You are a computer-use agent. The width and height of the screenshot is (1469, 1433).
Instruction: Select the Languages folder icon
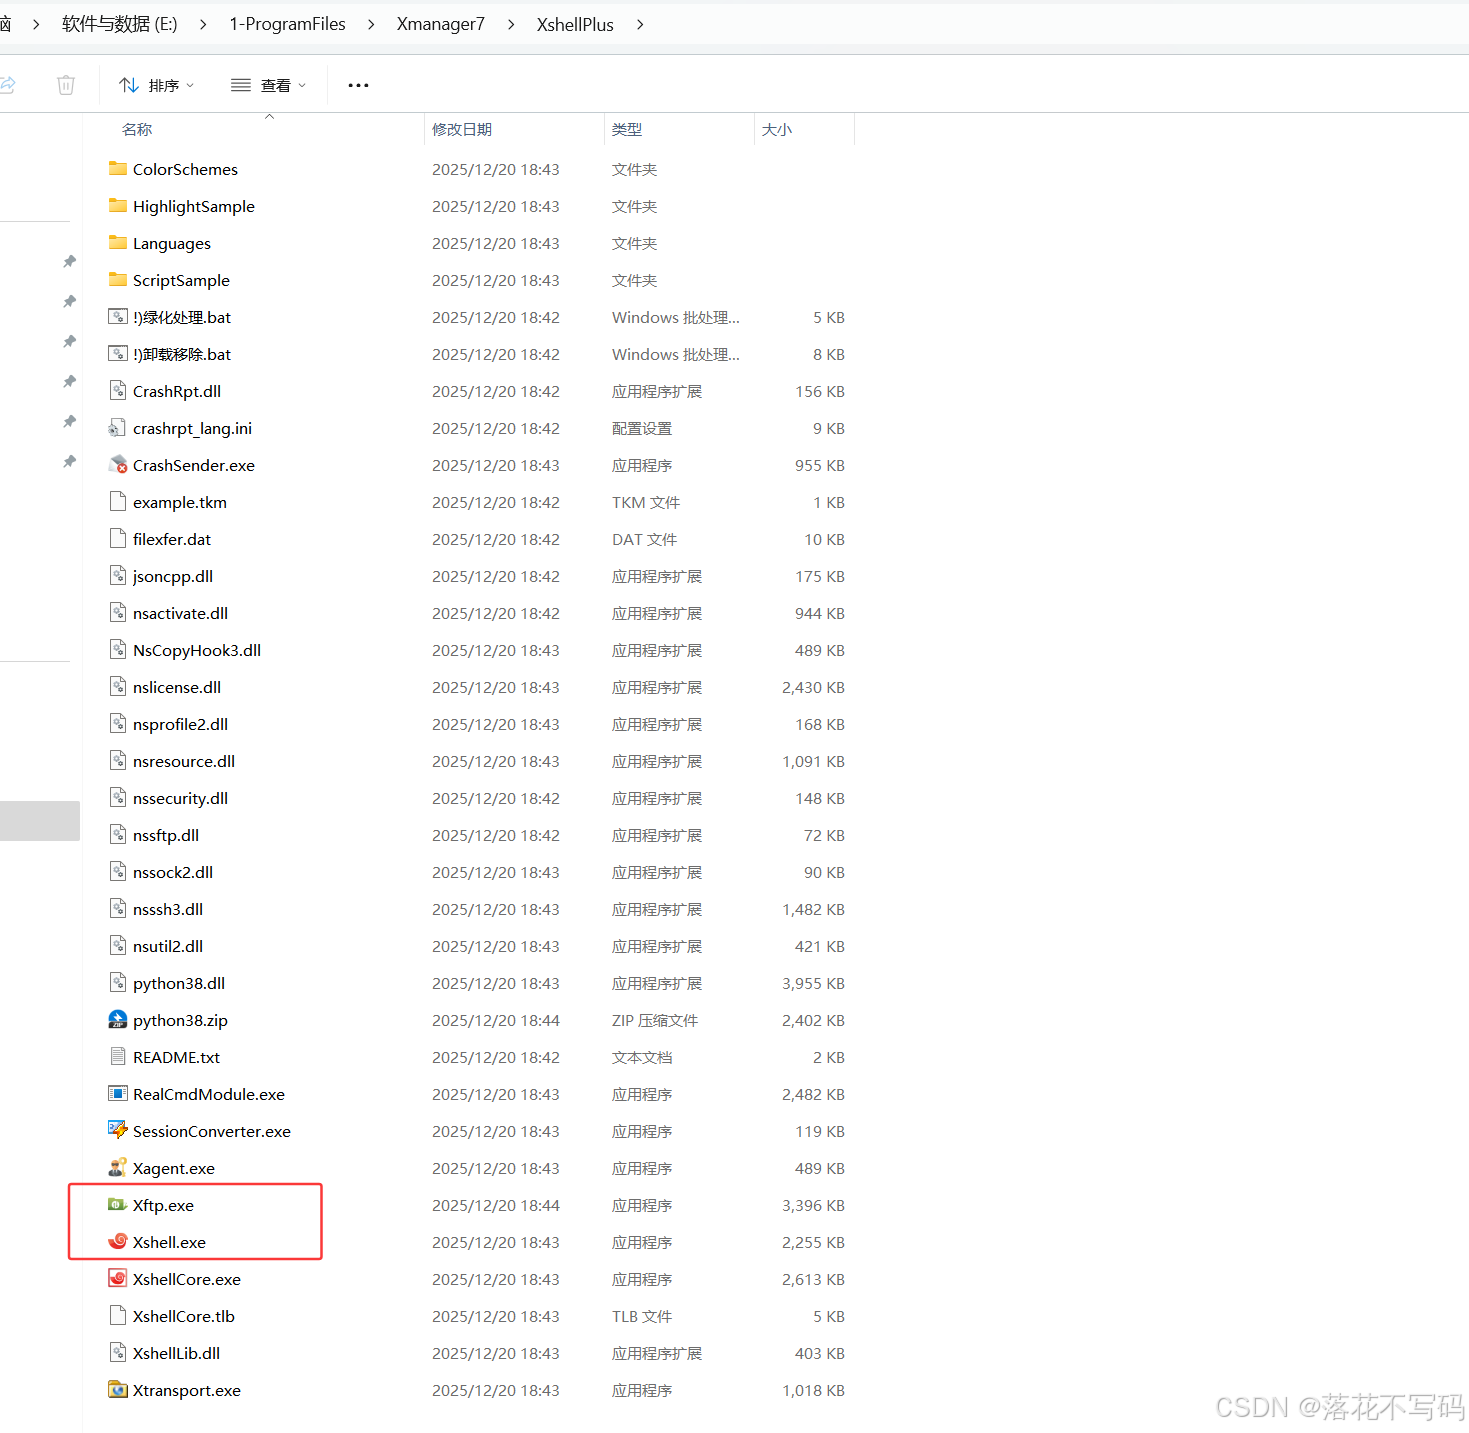click(118, 243)
